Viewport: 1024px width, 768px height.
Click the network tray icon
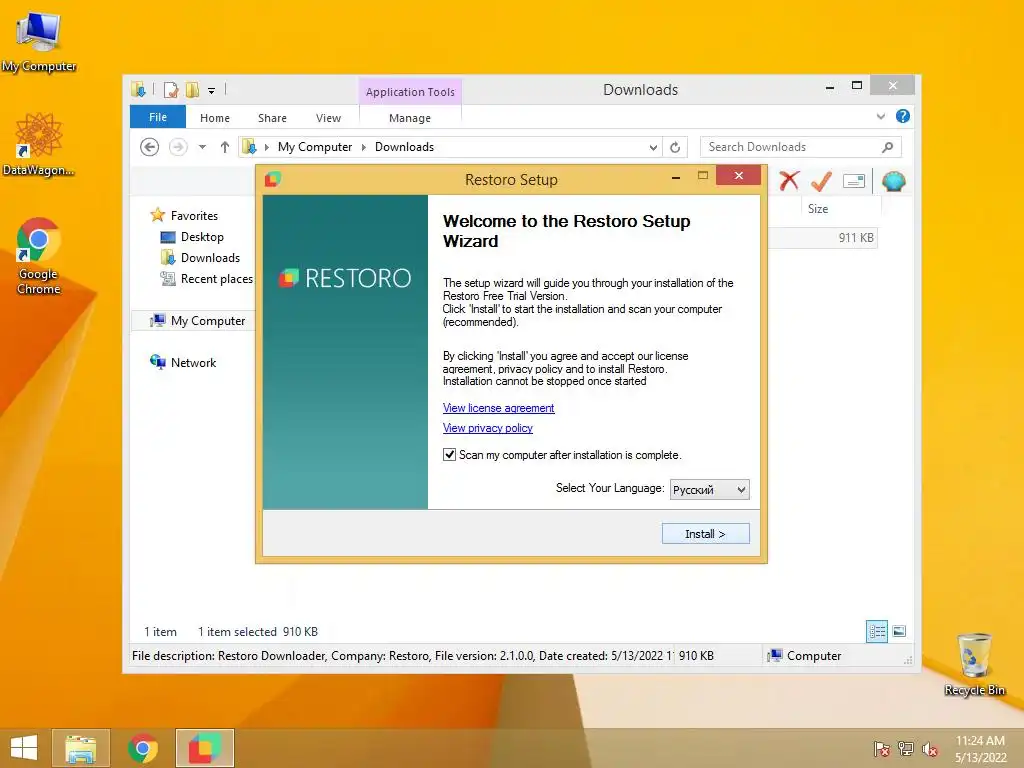click(906, 749)
